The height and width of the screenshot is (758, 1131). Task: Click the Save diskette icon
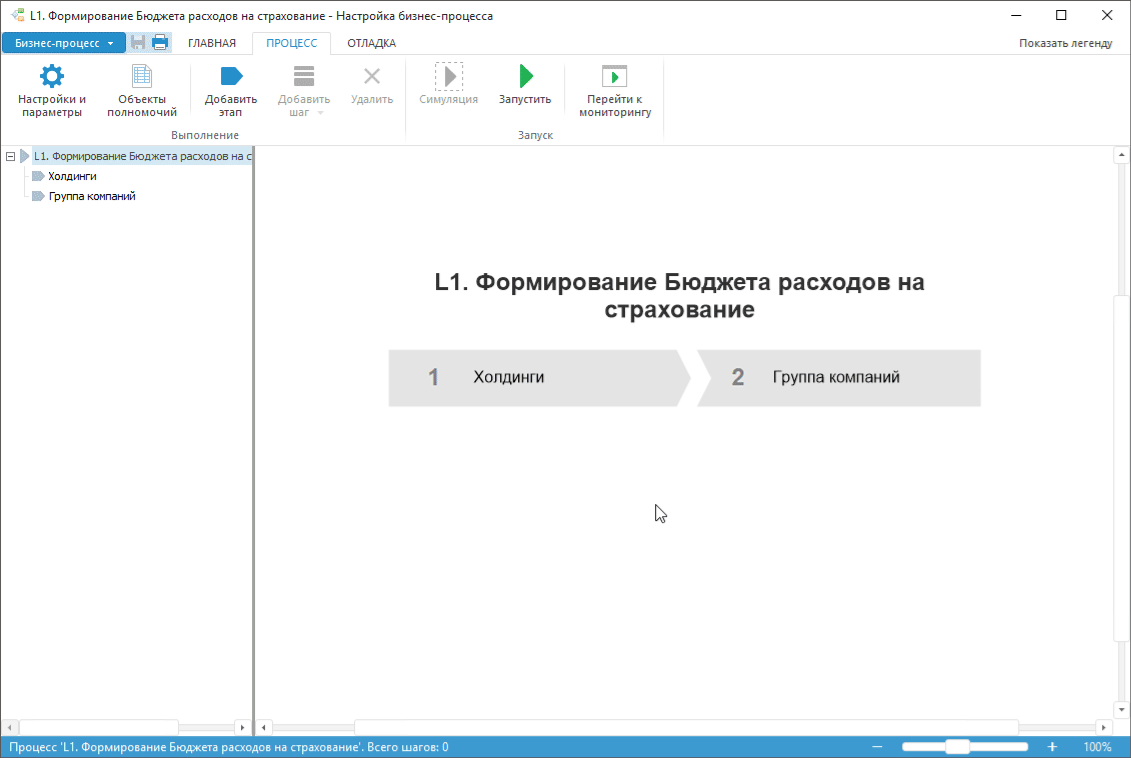click(x=138, y=43)
